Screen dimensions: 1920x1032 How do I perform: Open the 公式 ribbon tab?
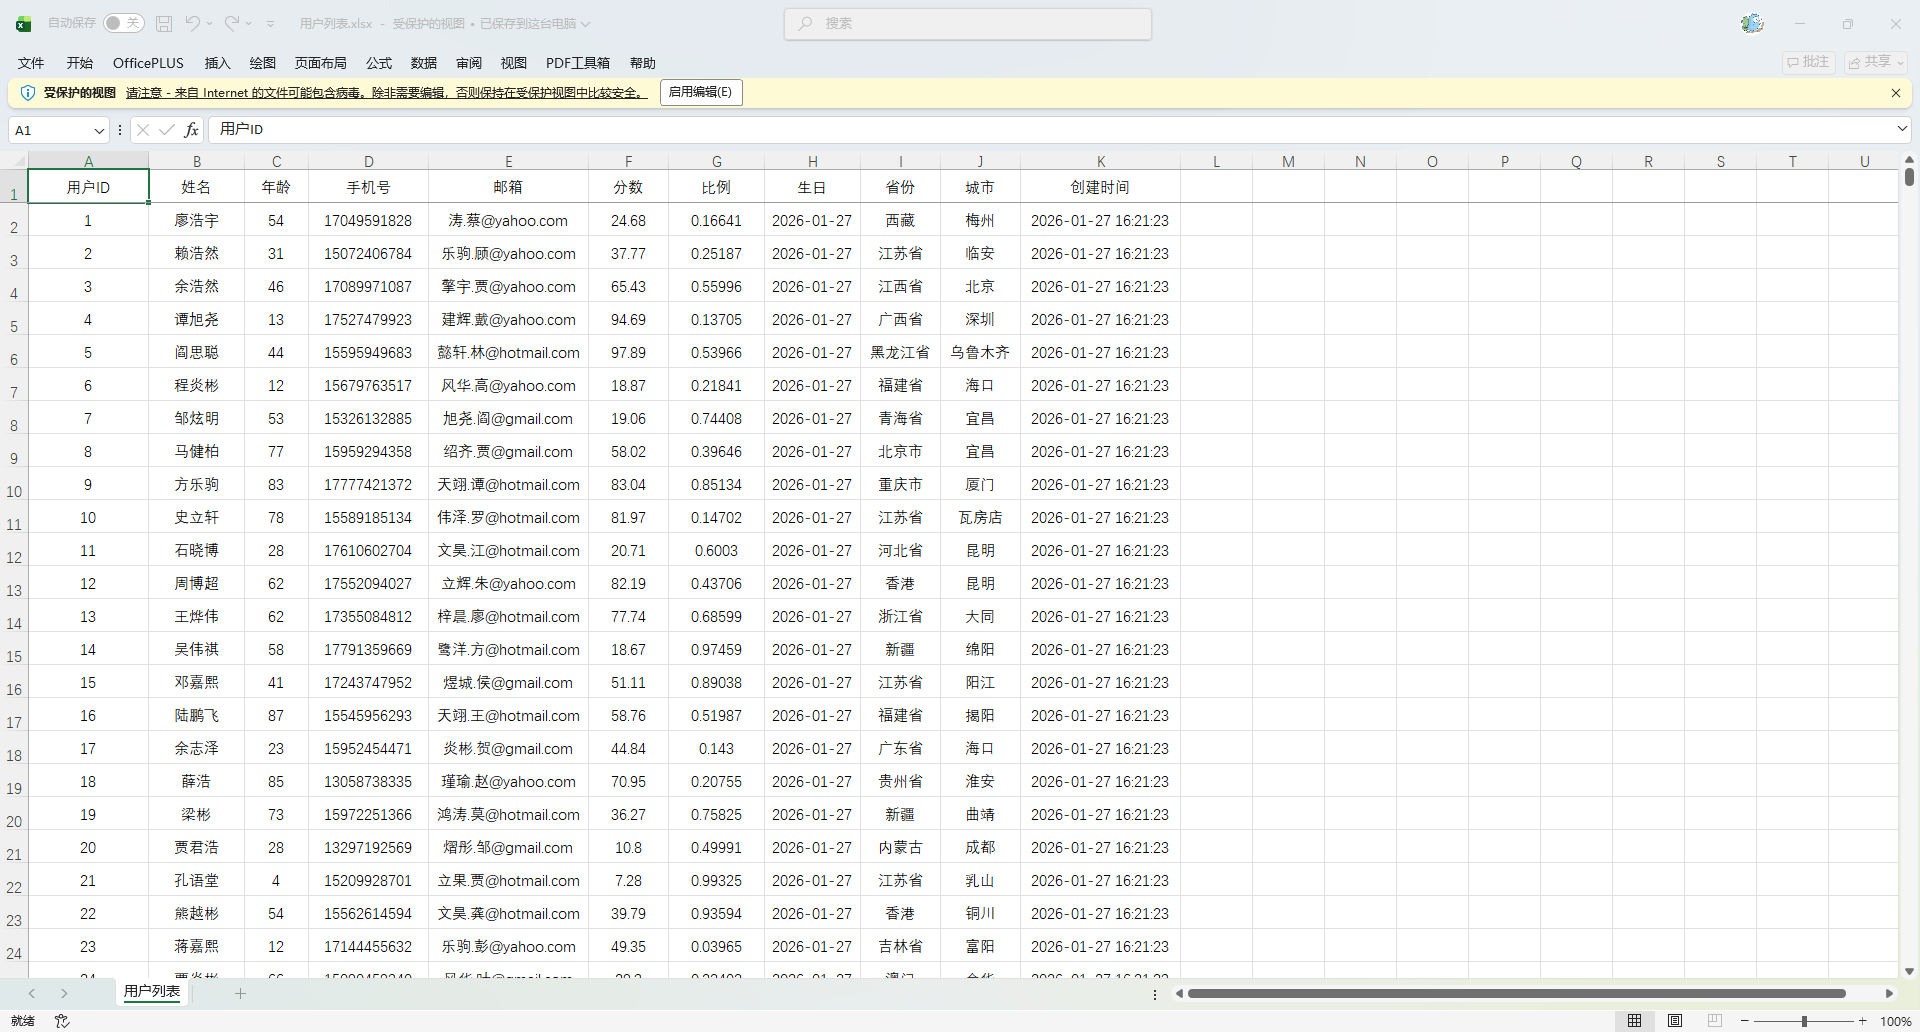pos(378,63)
